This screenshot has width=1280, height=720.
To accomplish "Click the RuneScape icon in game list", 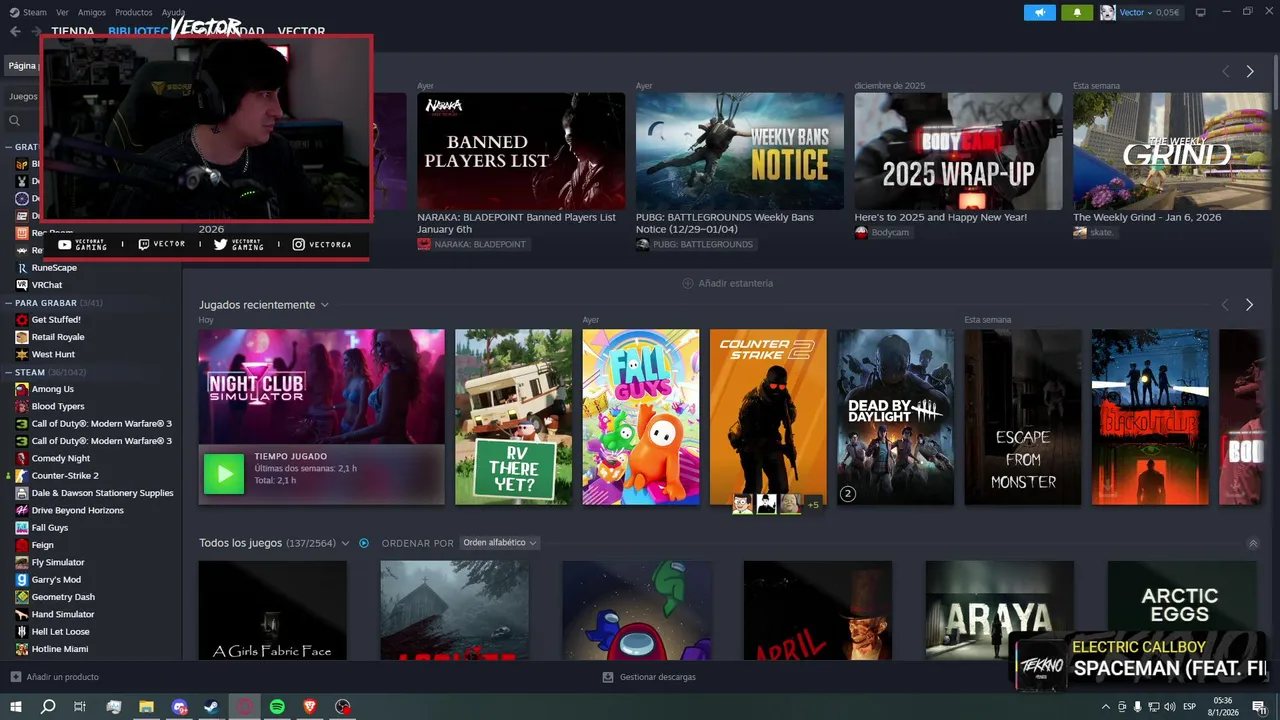I will [22, 268].
